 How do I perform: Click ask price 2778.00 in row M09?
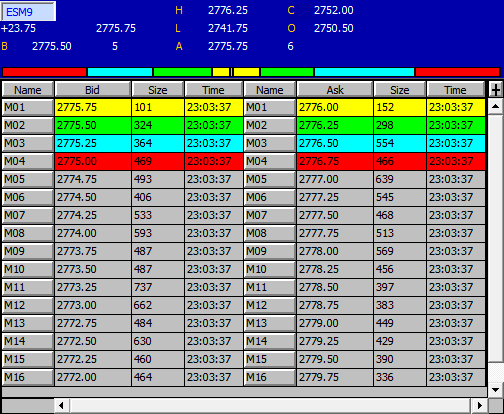pyautogui.click(x=335, y=251)
